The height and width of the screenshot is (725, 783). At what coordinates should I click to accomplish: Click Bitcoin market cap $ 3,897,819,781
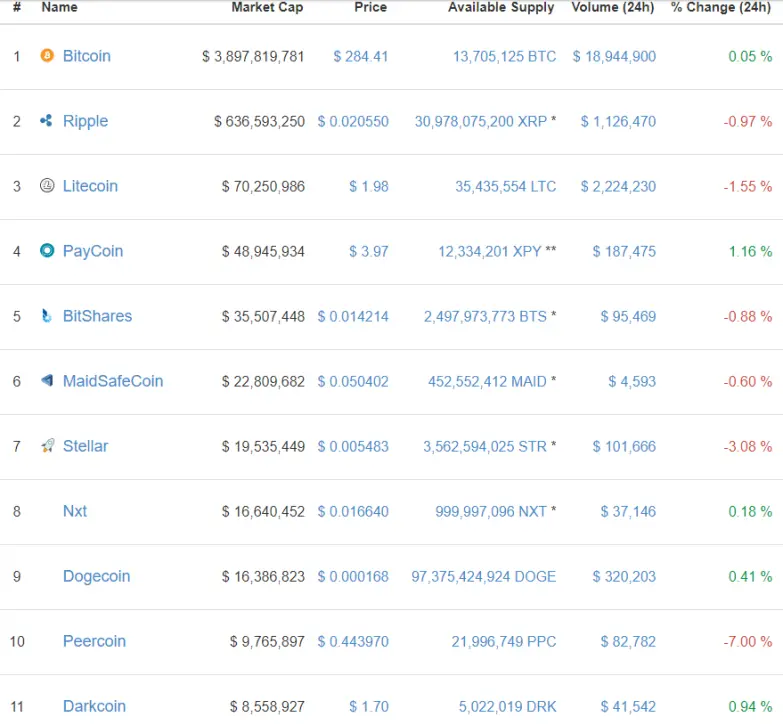click(x=253, y=56)
